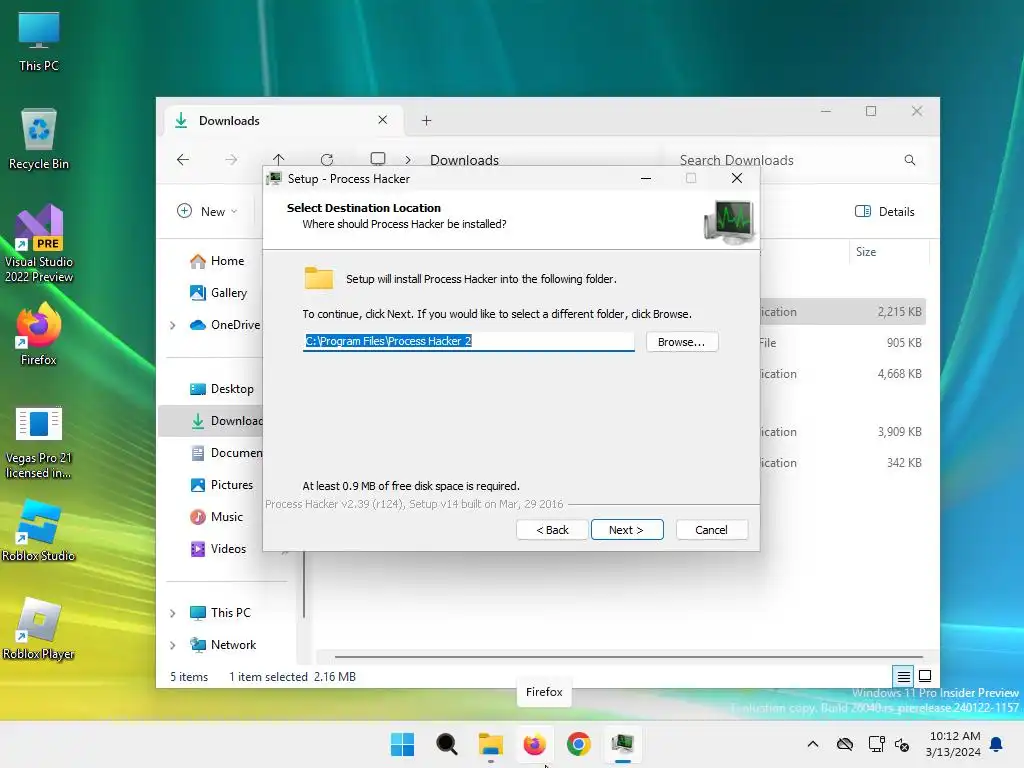
Task: Open the Recycle Bin desktop icon
Action: (x=39, y=139)
